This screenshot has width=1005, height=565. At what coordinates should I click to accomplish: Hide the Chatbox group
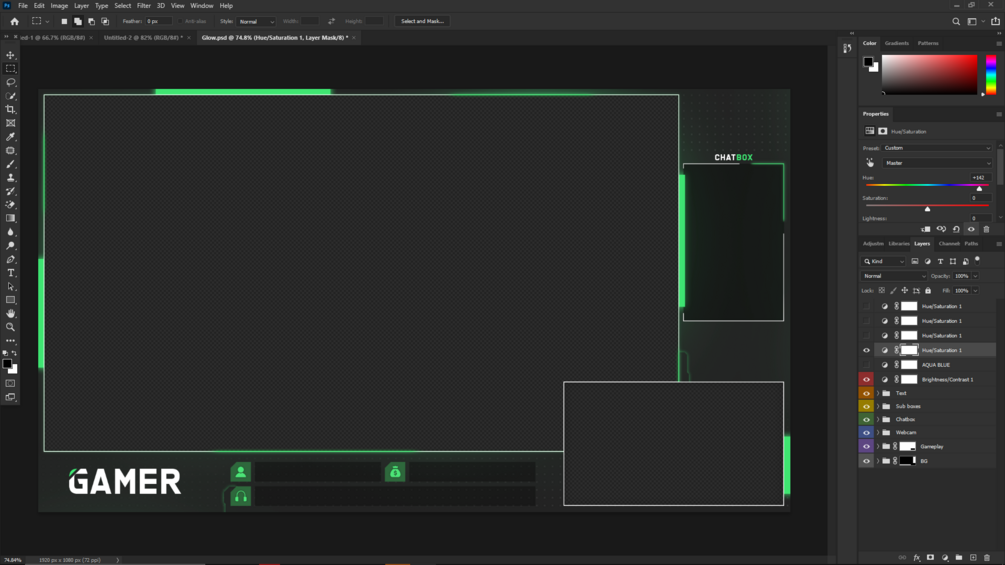click(866, 420)
